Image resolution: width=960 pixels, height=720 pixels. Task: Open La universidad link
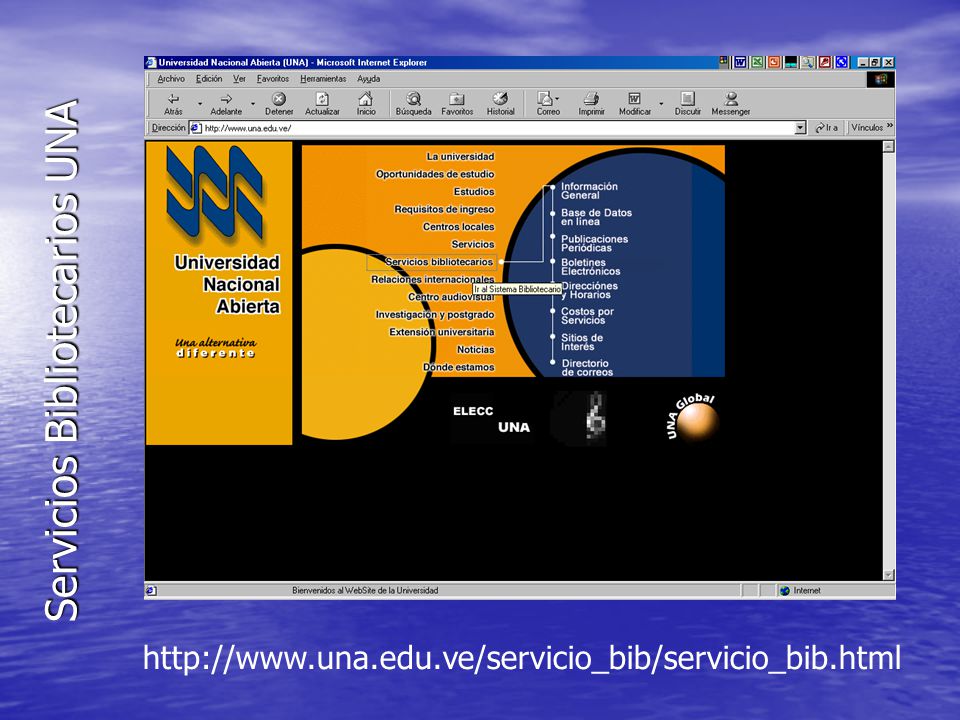pyautogui.click(x=460, y=157)
